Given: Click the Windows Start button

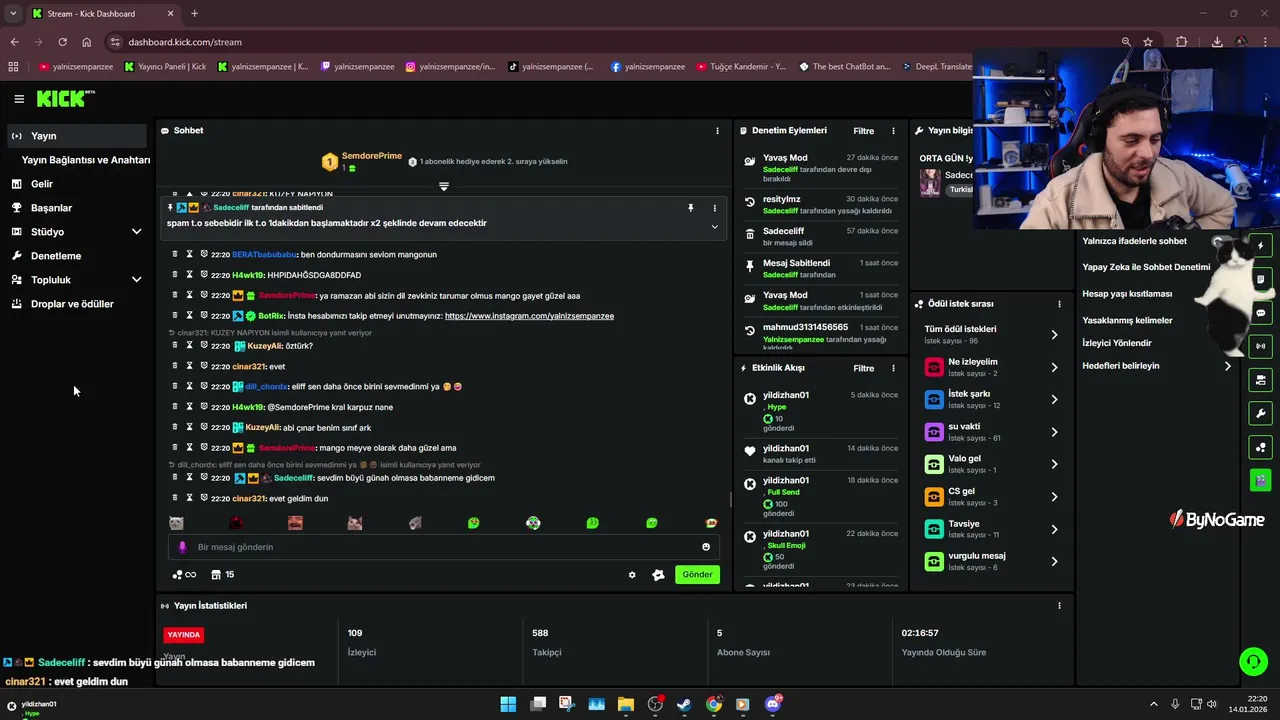Looking at the screenshot, I should 508,704.
